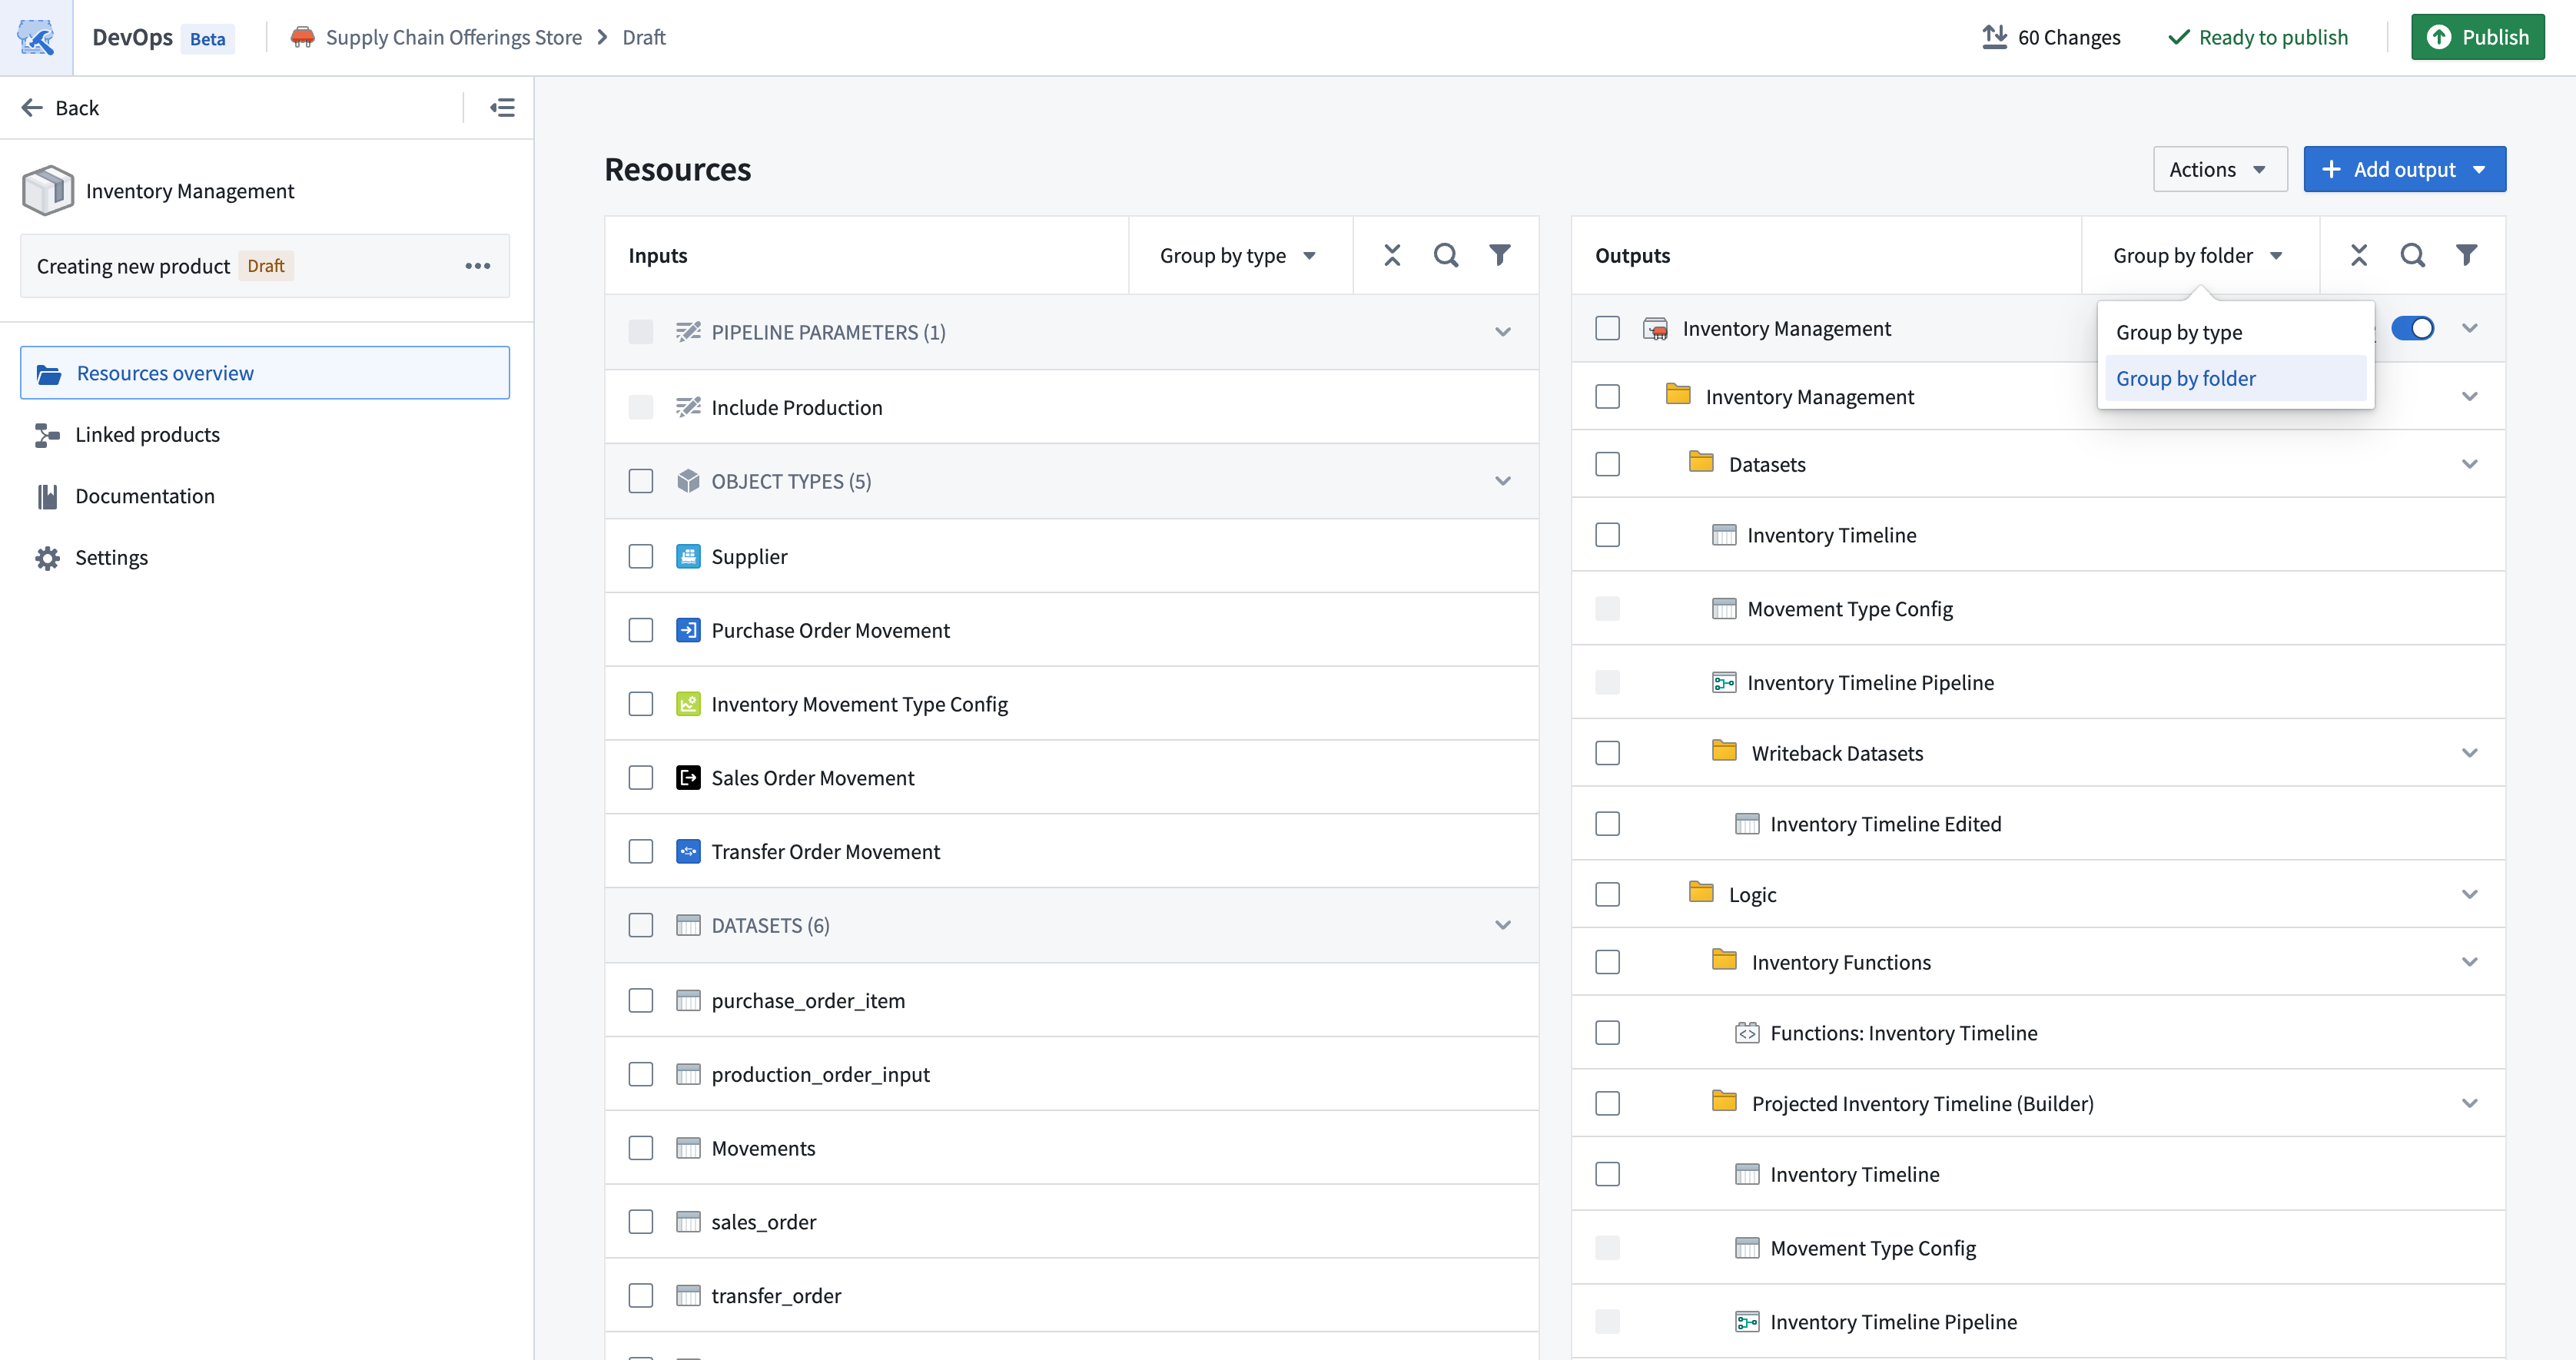Collapse all rows in the Inputs panel
Image resolution: width=2576 pixels, height=1360 pixels.
pos(1392,255)
